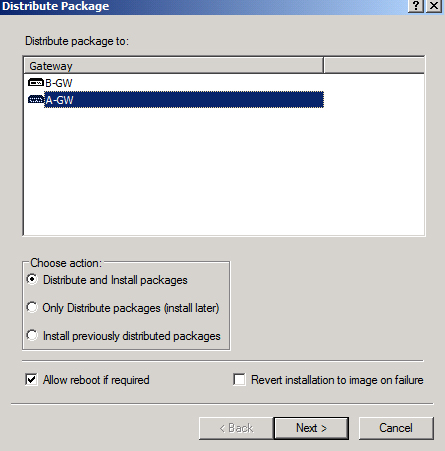Viewport: 445px width, 451px height.
Task: Uncheck Allow reboot if required
Action: click(x=31, y=379)
